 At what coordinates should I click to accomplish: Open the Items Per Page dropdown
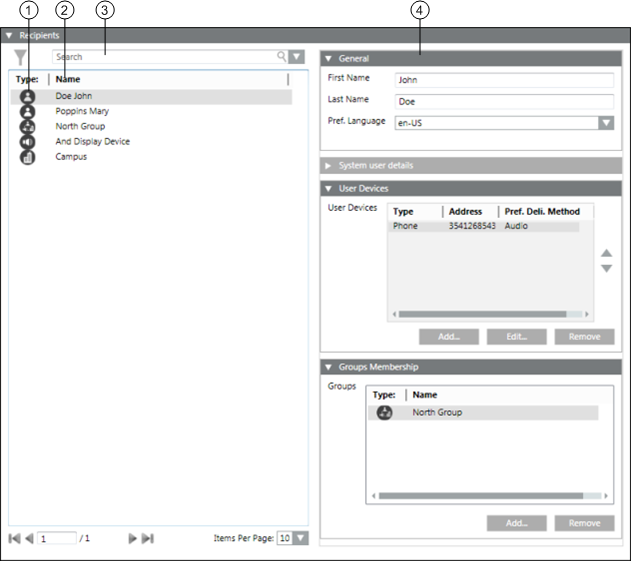(x=300, y=538)
